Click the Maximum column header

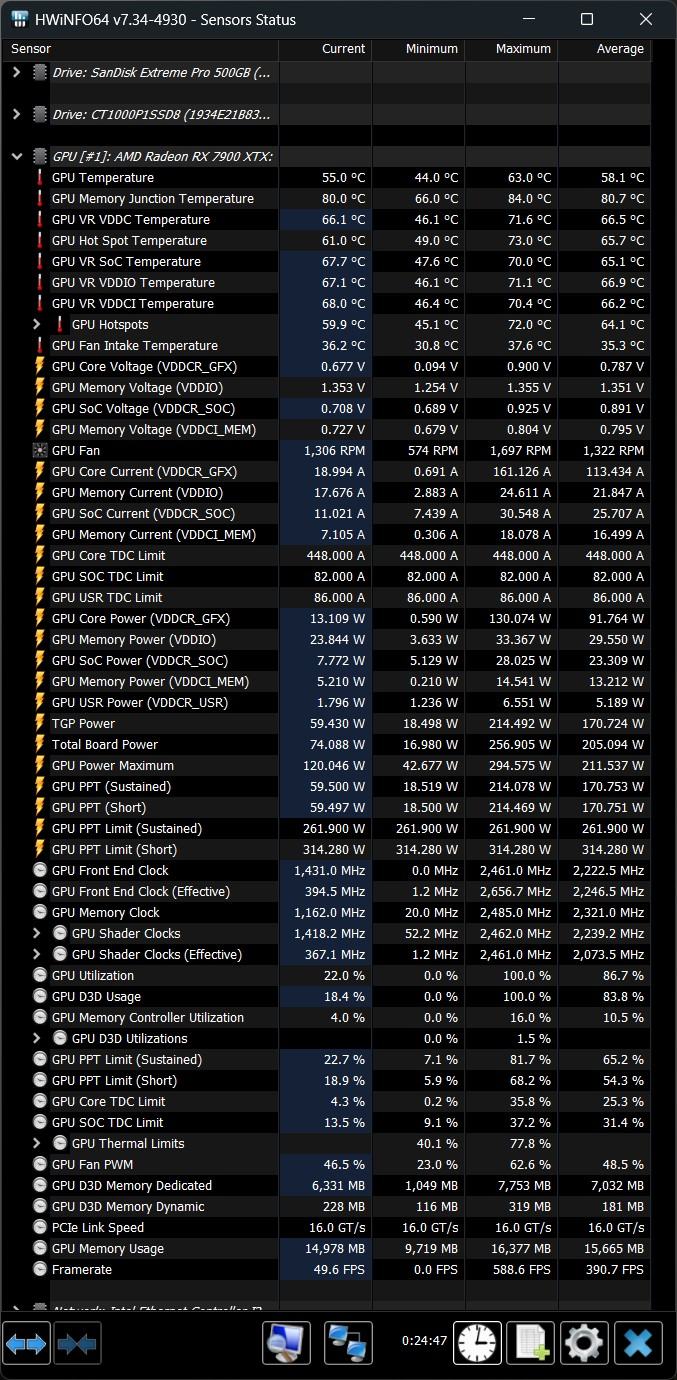[511, 49]
